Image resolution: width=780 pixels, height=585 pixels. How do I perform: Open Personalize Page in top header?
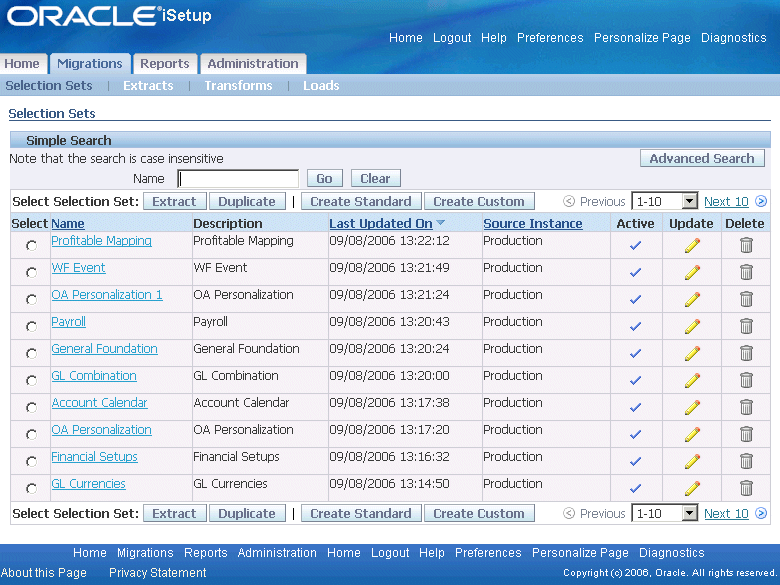(642, 38)
